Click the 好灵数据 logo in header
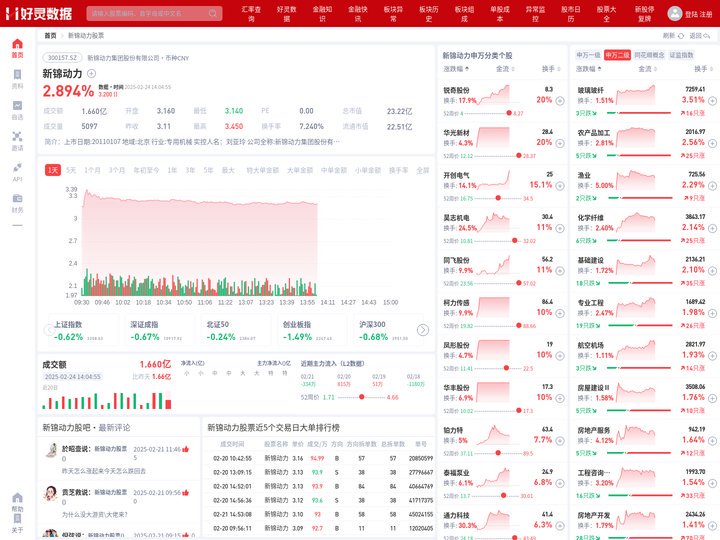 pyautogui.click(x=39, y=13)
